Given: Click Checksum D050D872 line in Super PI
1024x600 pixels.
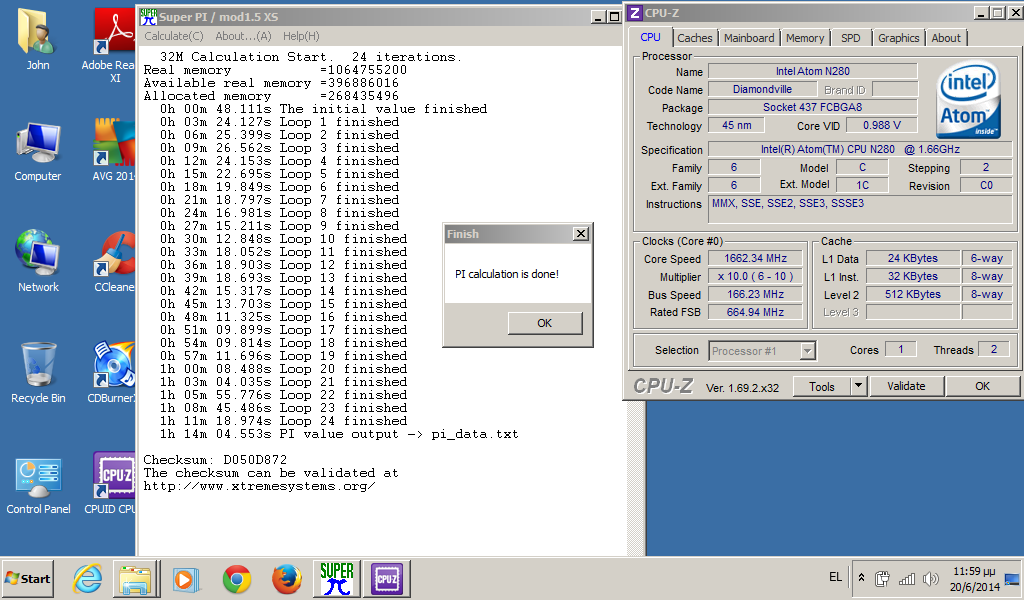Looking at the screenshot, I should pos(215,460).
